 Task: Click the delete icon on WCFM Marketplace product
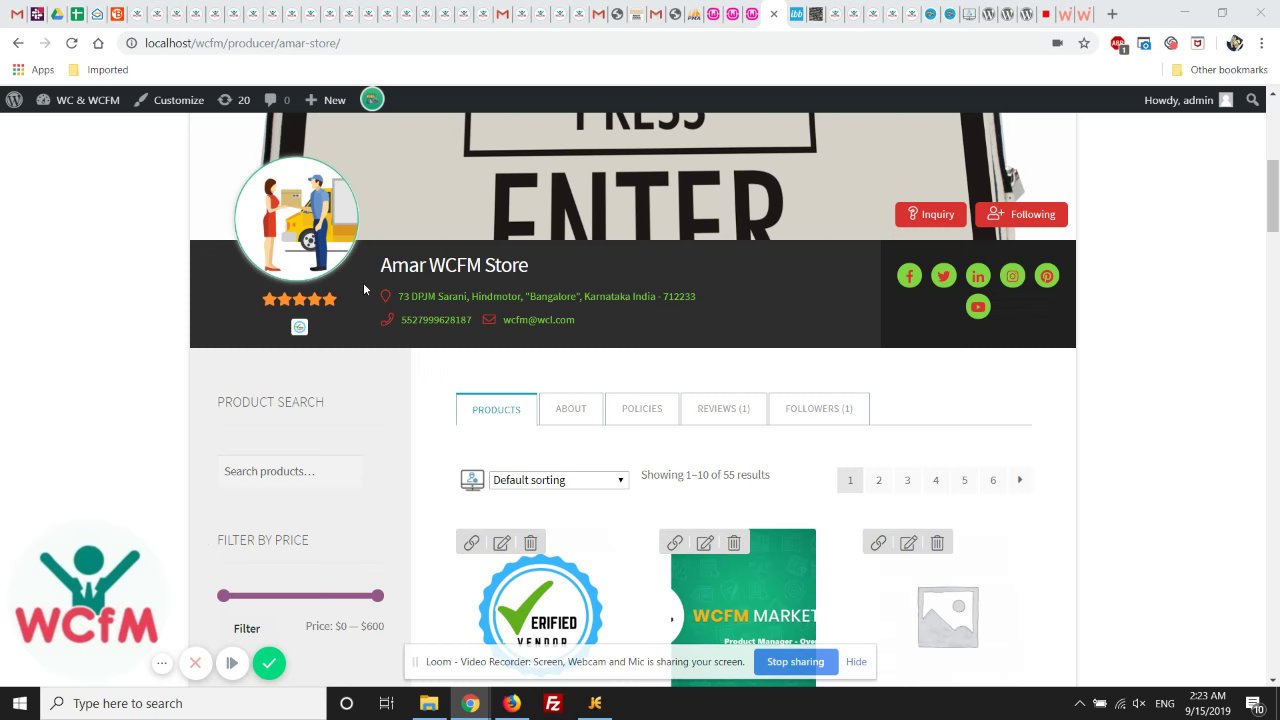coord(734,542)
